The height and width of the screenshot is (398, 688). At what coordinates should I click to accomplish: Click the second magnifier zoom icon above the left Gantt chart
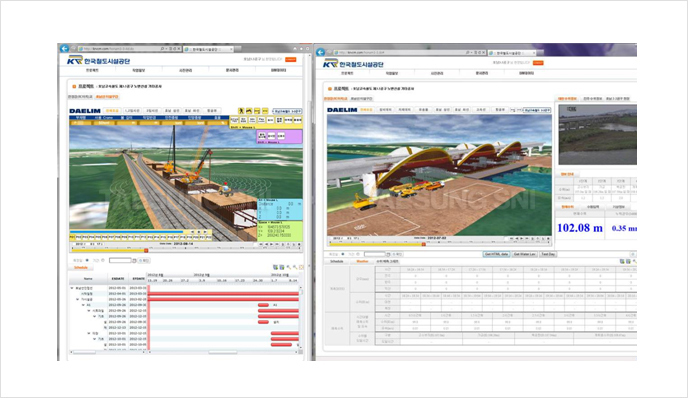coord(294,267)
